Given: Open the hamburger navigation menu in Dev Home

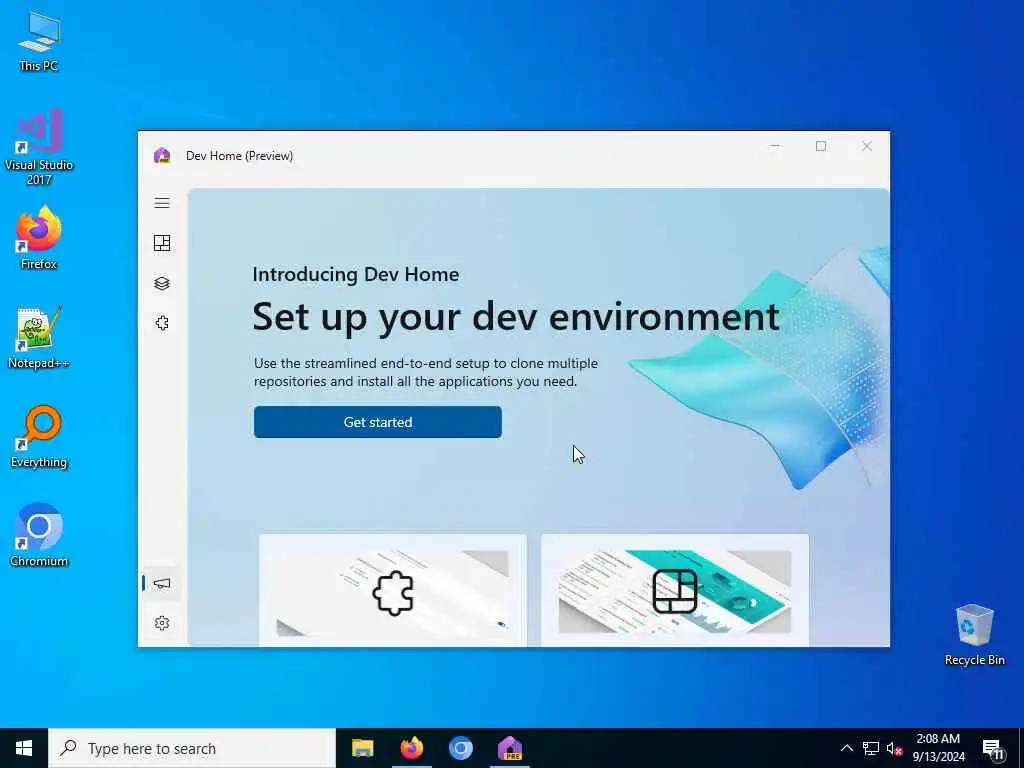Looking at the screenshot, I should click(x=162, y=203).
